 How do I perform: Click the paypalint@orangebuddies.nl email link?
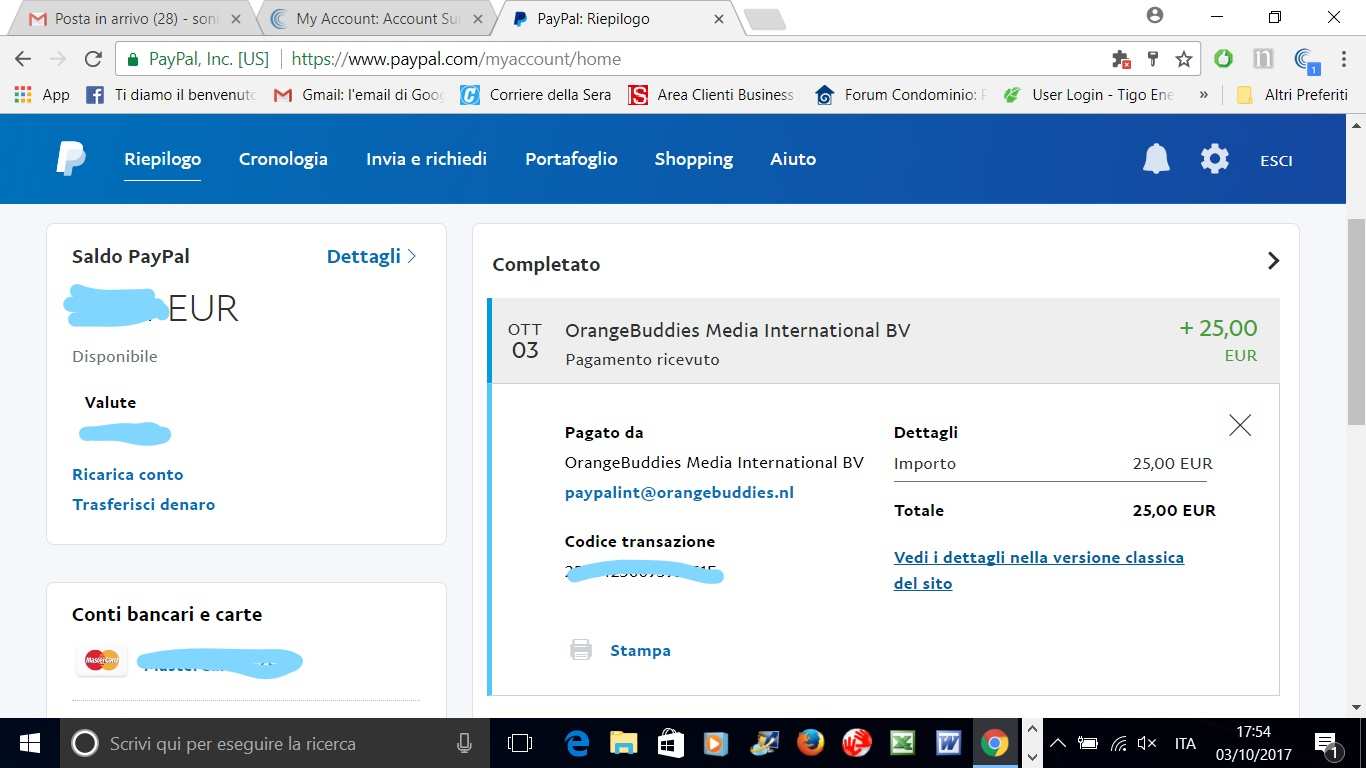679,493
